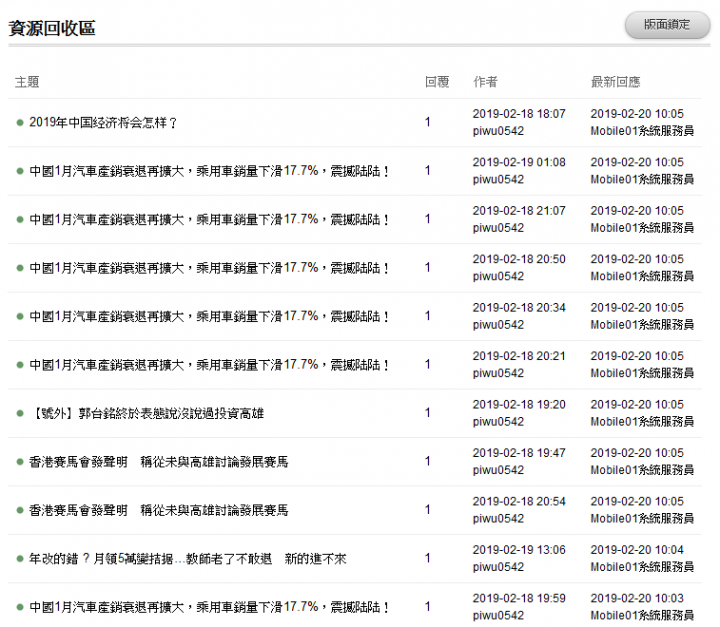The width and height of the screenshot is (720, 627).
Task: Click author piwu0542 under 2019-02-18 20:50
Action: (498, 276)
